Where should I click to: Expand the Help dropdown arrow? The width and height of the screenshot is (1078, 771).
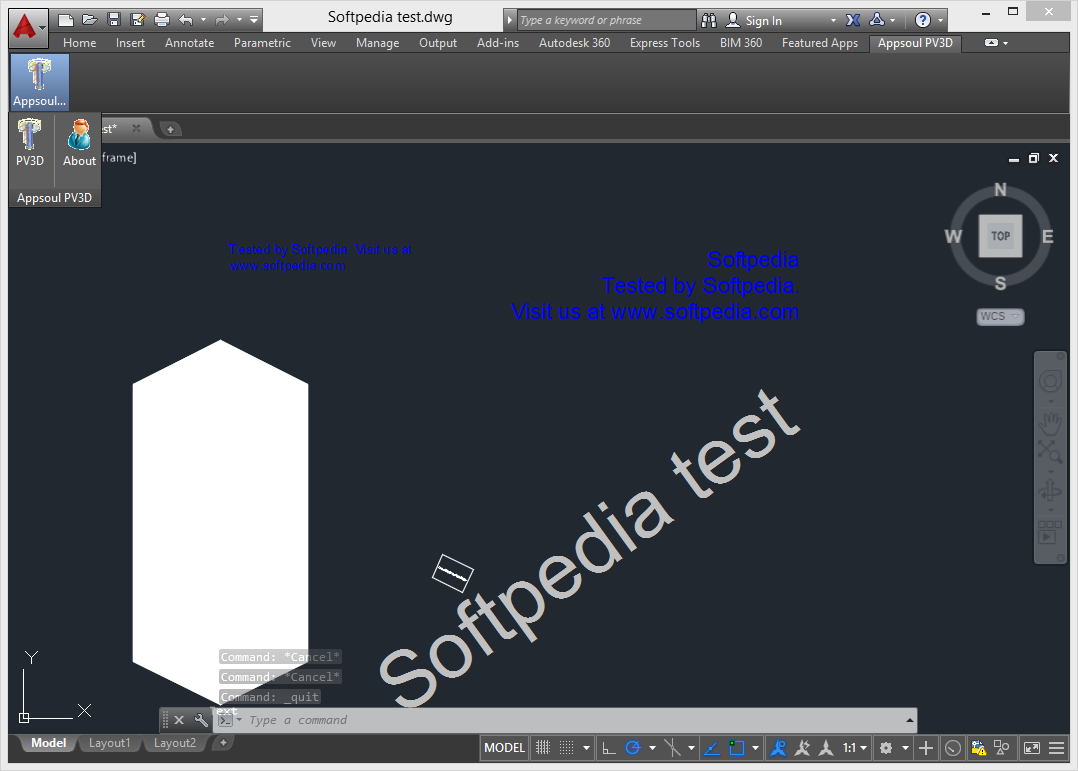[x=940, y=21]
